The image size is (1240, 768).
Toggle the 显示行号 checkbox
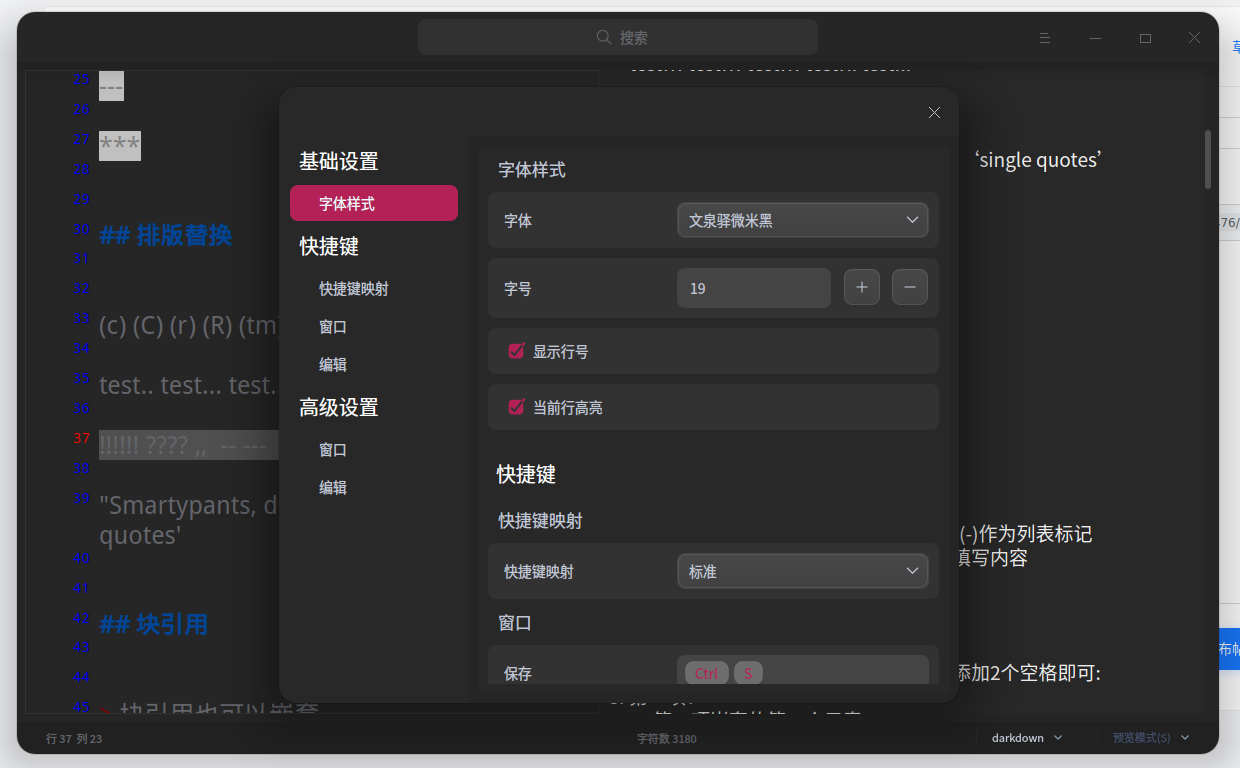coord(517,351)
